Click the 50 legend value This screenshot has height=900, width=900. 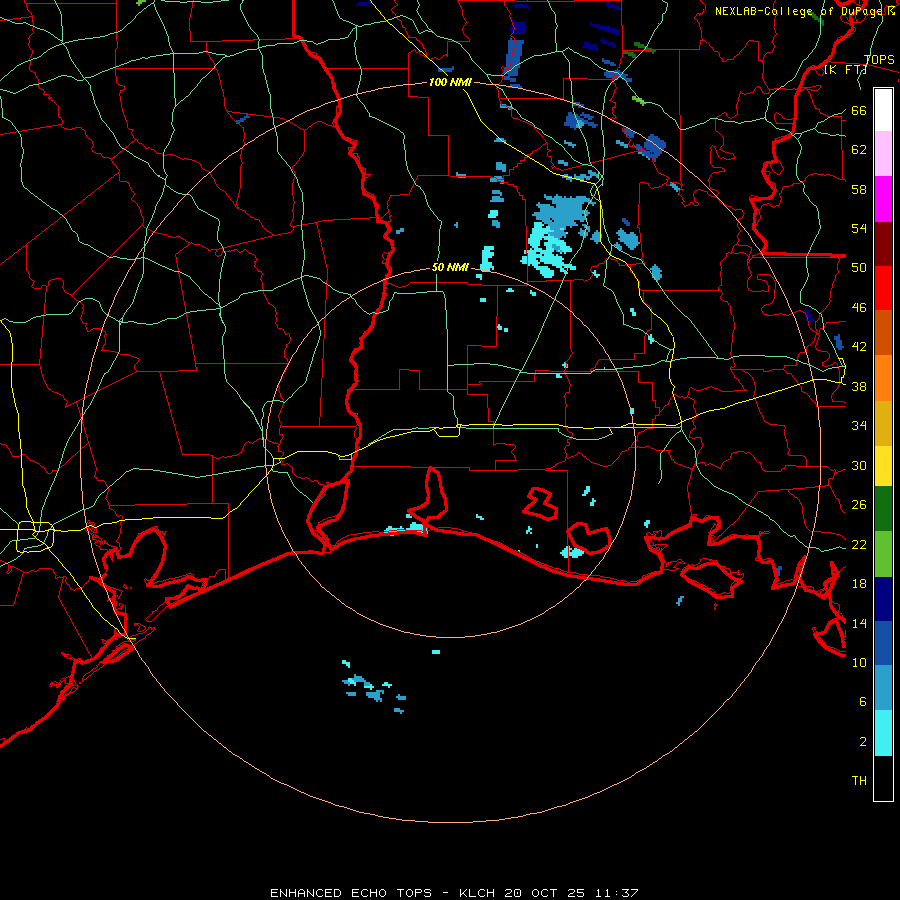(x=859, y=268)
